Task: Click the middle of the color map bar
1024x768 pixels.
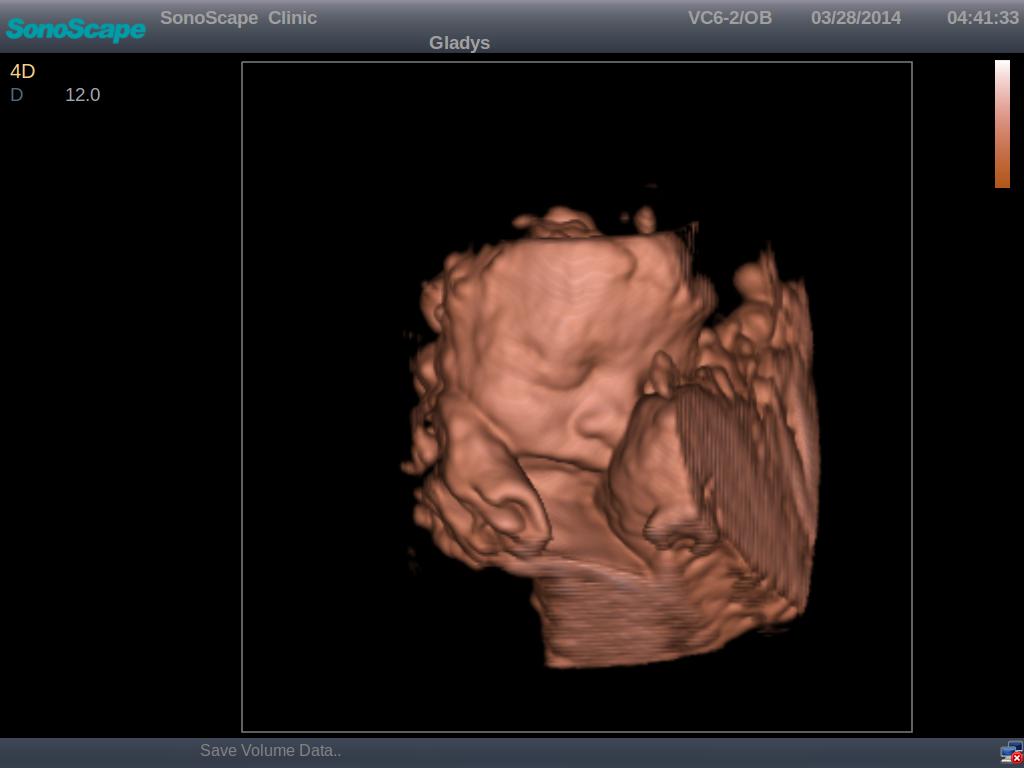Action: [x=1002, y=124]
